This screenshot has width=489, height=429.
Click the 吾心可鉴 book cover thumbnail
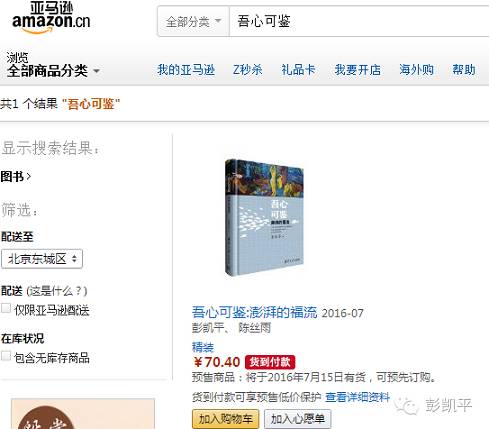(x=264, y=217)
